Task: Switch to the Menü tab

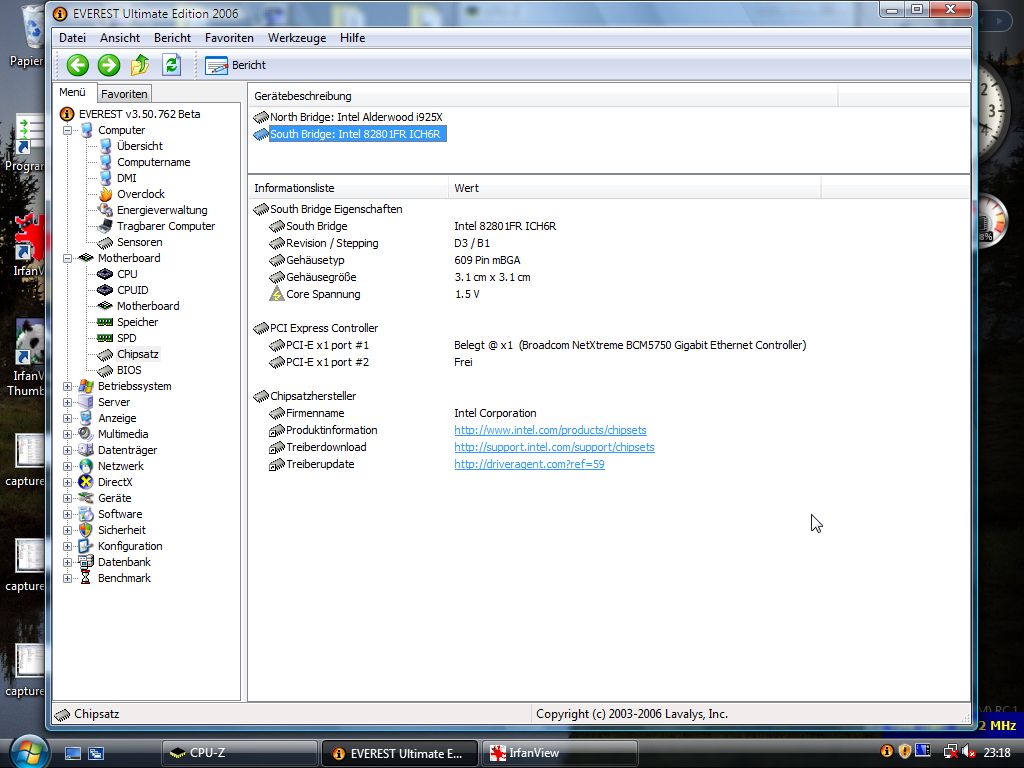Action: tap(72, 92)
